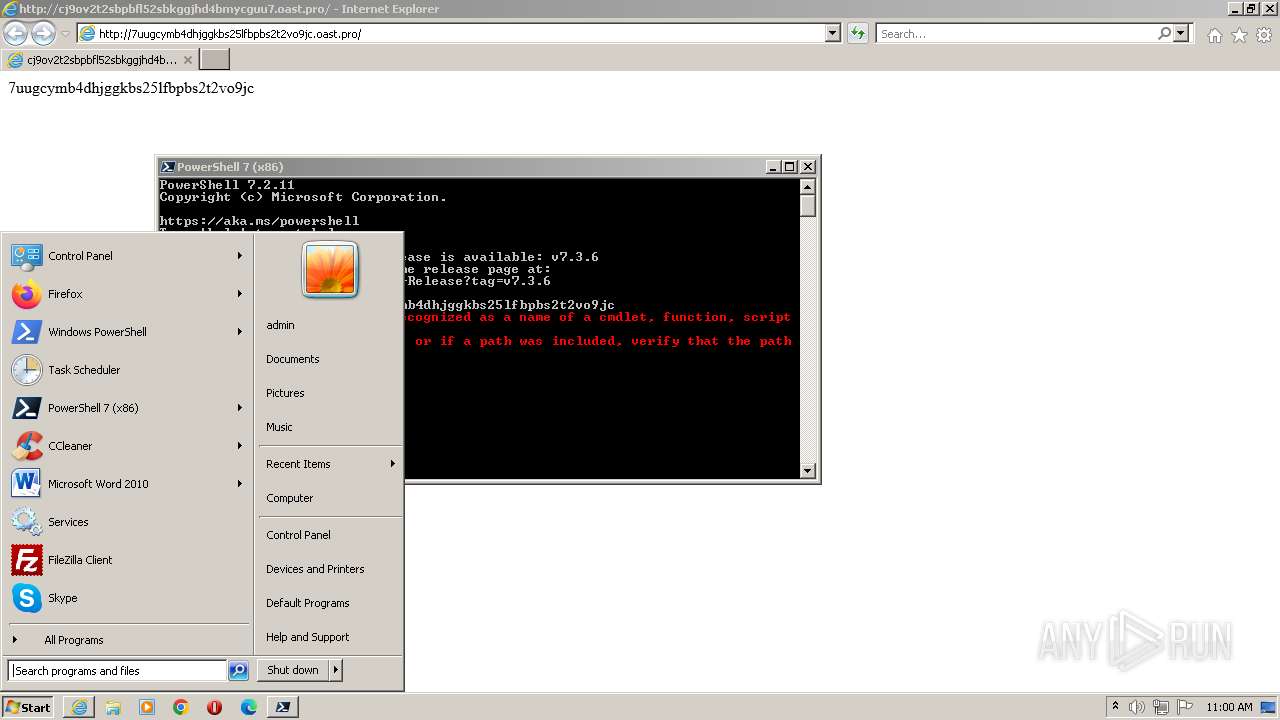Click in the IE Search box
The height and width of the screenshot is (720, 1280).
click(1016, 33)
